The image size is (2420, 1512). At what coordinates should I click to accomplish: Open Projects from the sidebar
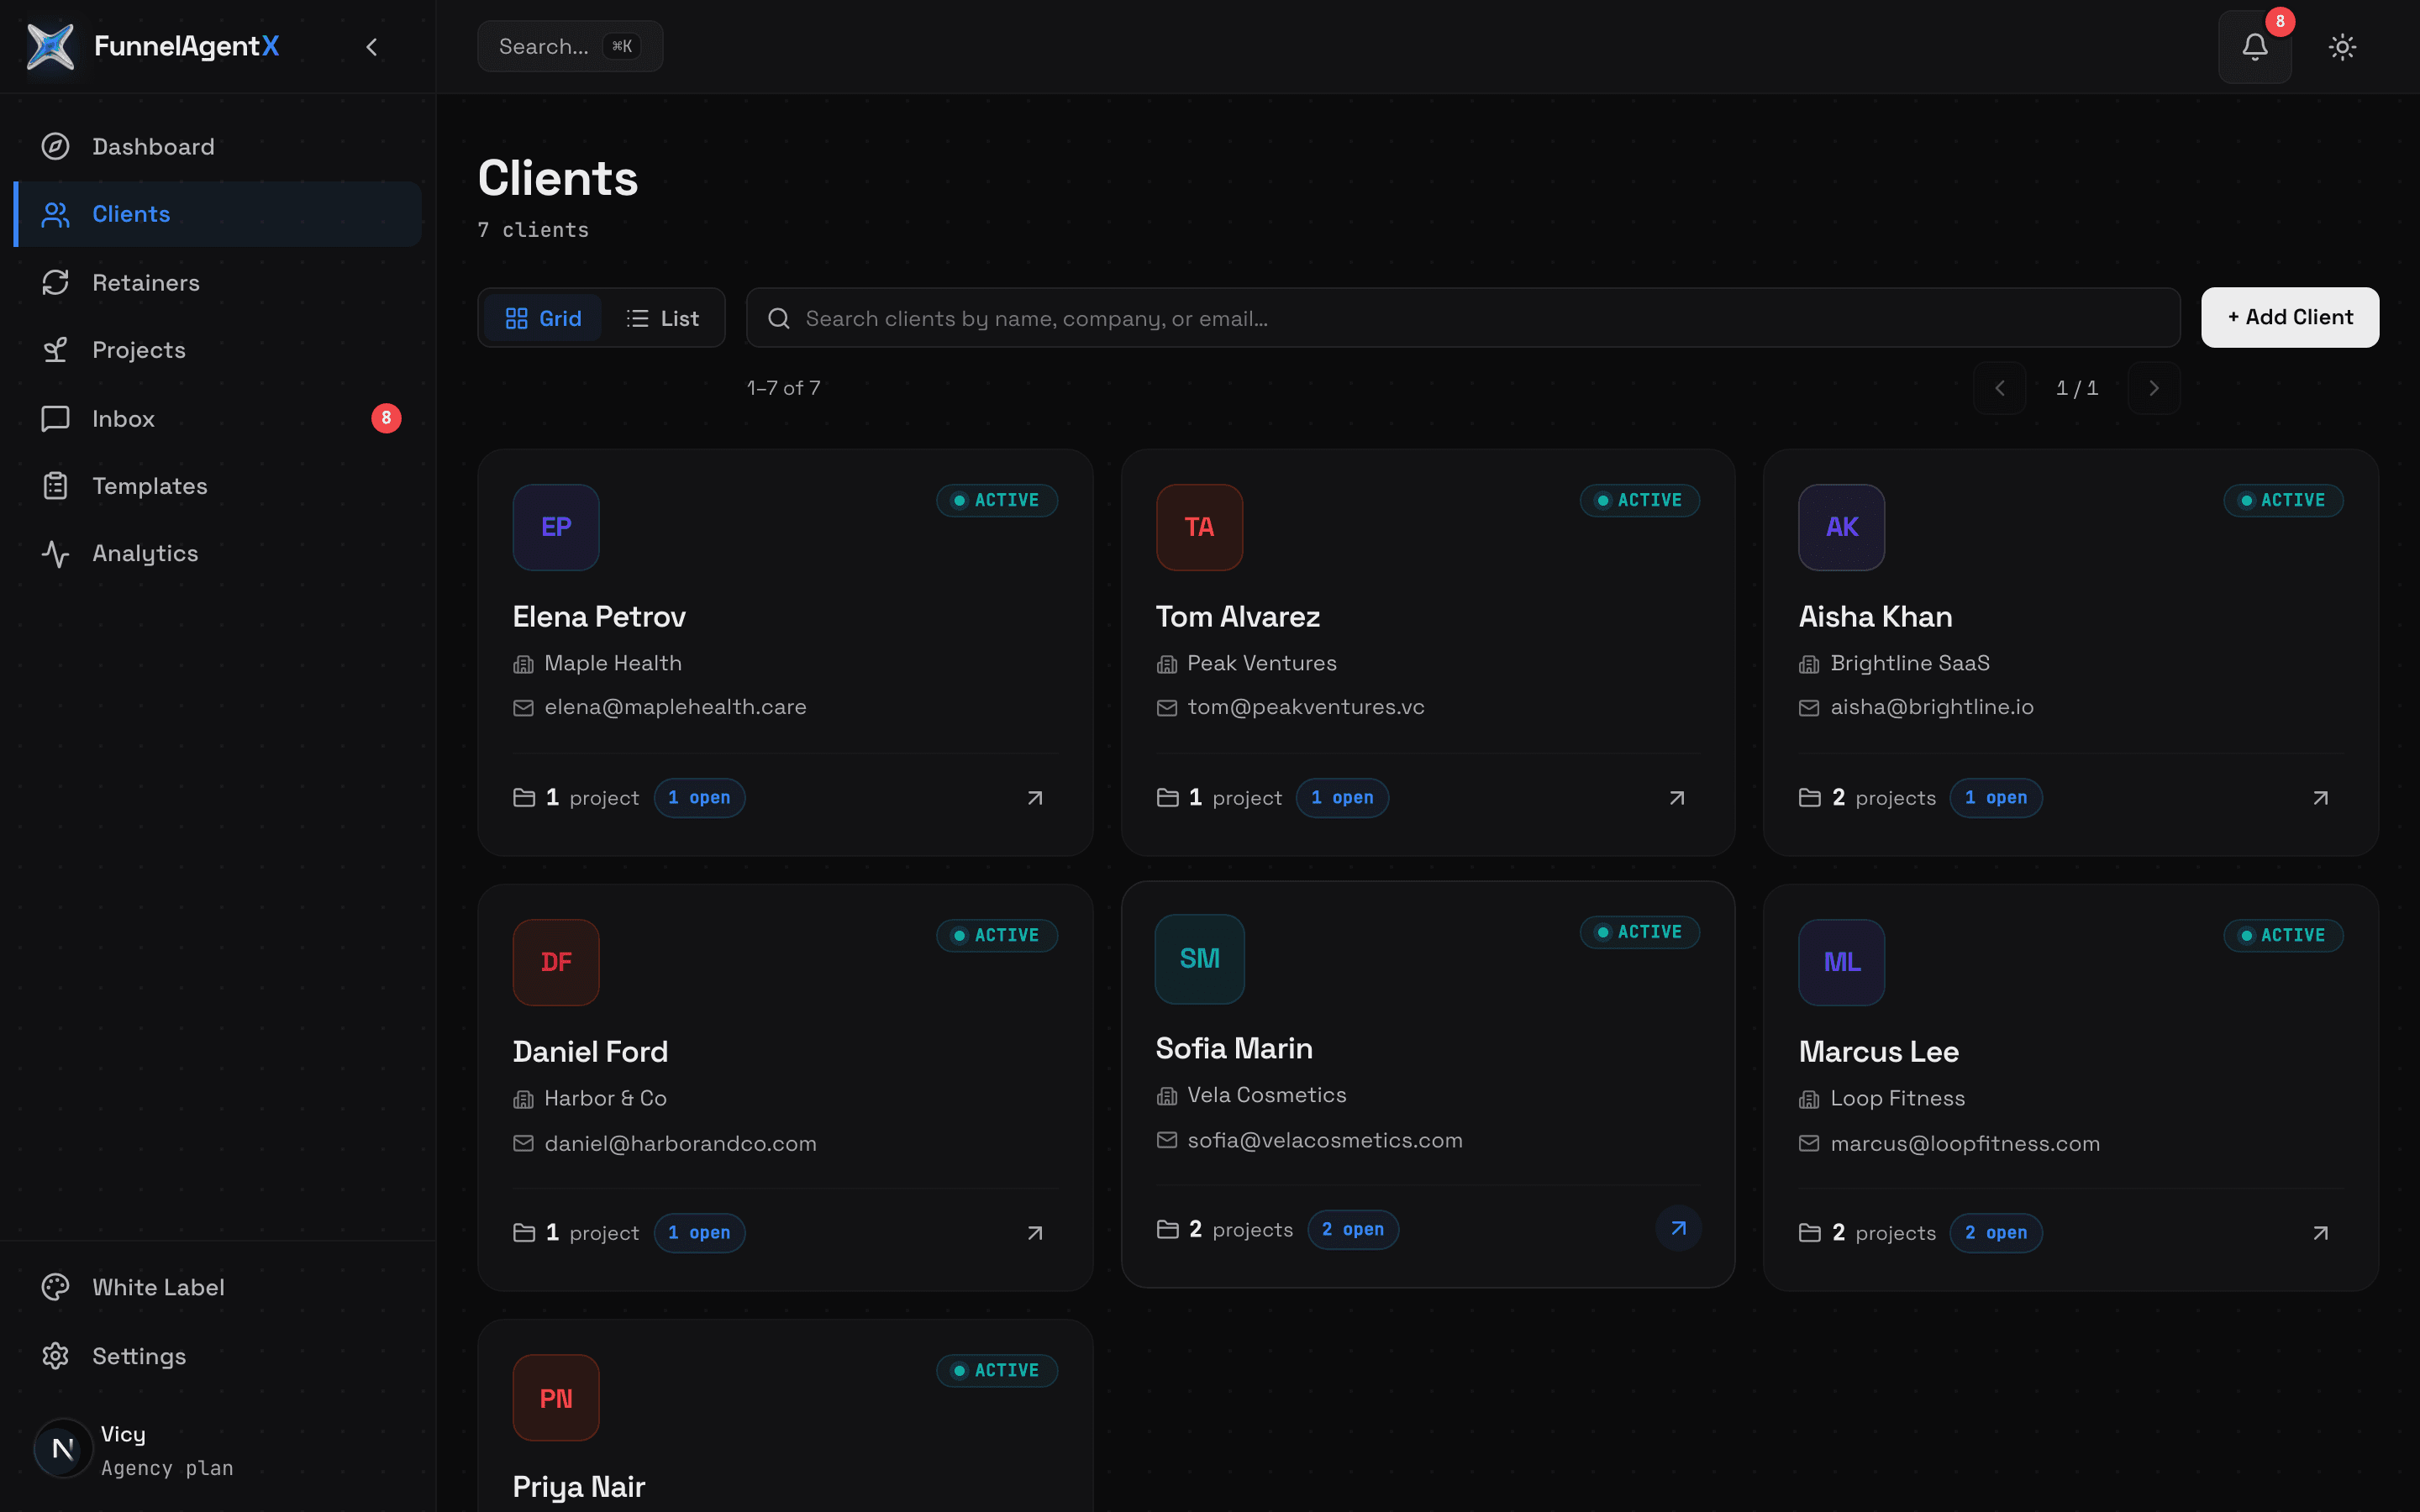(218, 350)
